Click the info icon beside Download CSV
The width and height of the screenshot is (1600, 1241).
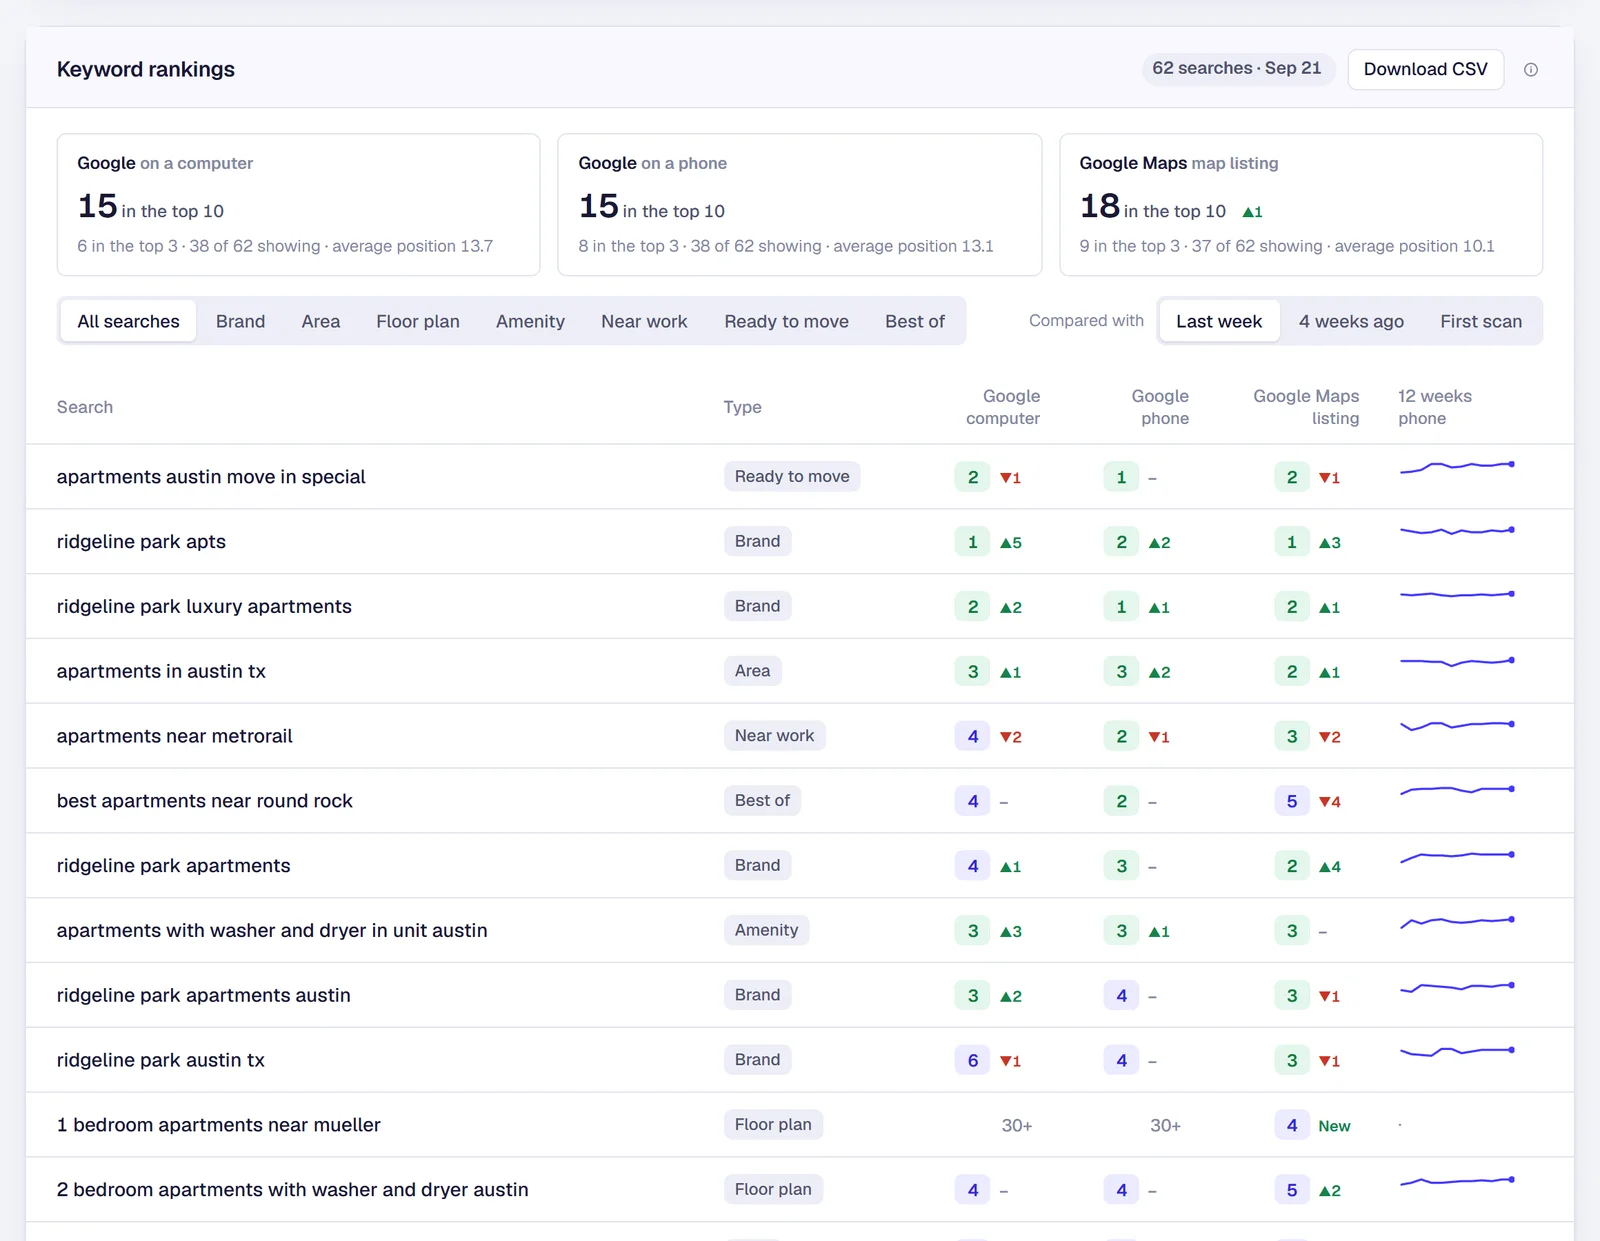[1530, 70]
